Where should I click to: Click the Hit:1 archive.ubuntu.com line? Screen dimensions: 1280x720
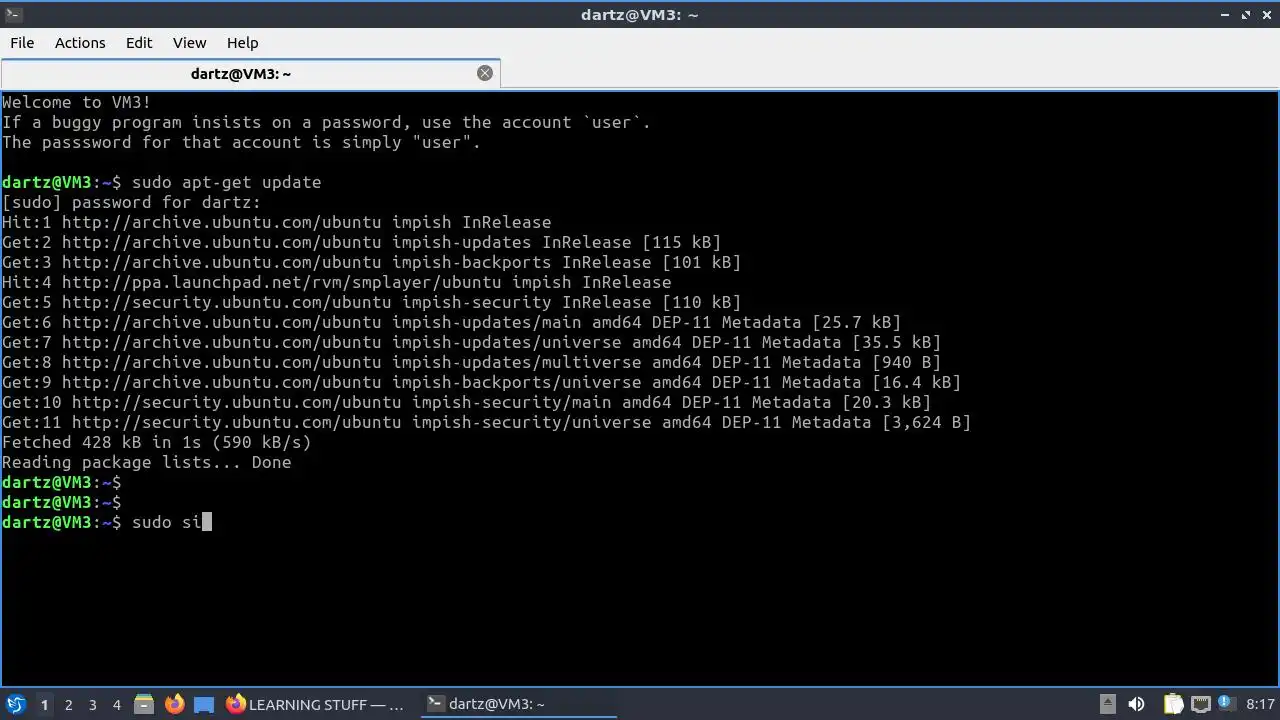(x=276, y=222)
